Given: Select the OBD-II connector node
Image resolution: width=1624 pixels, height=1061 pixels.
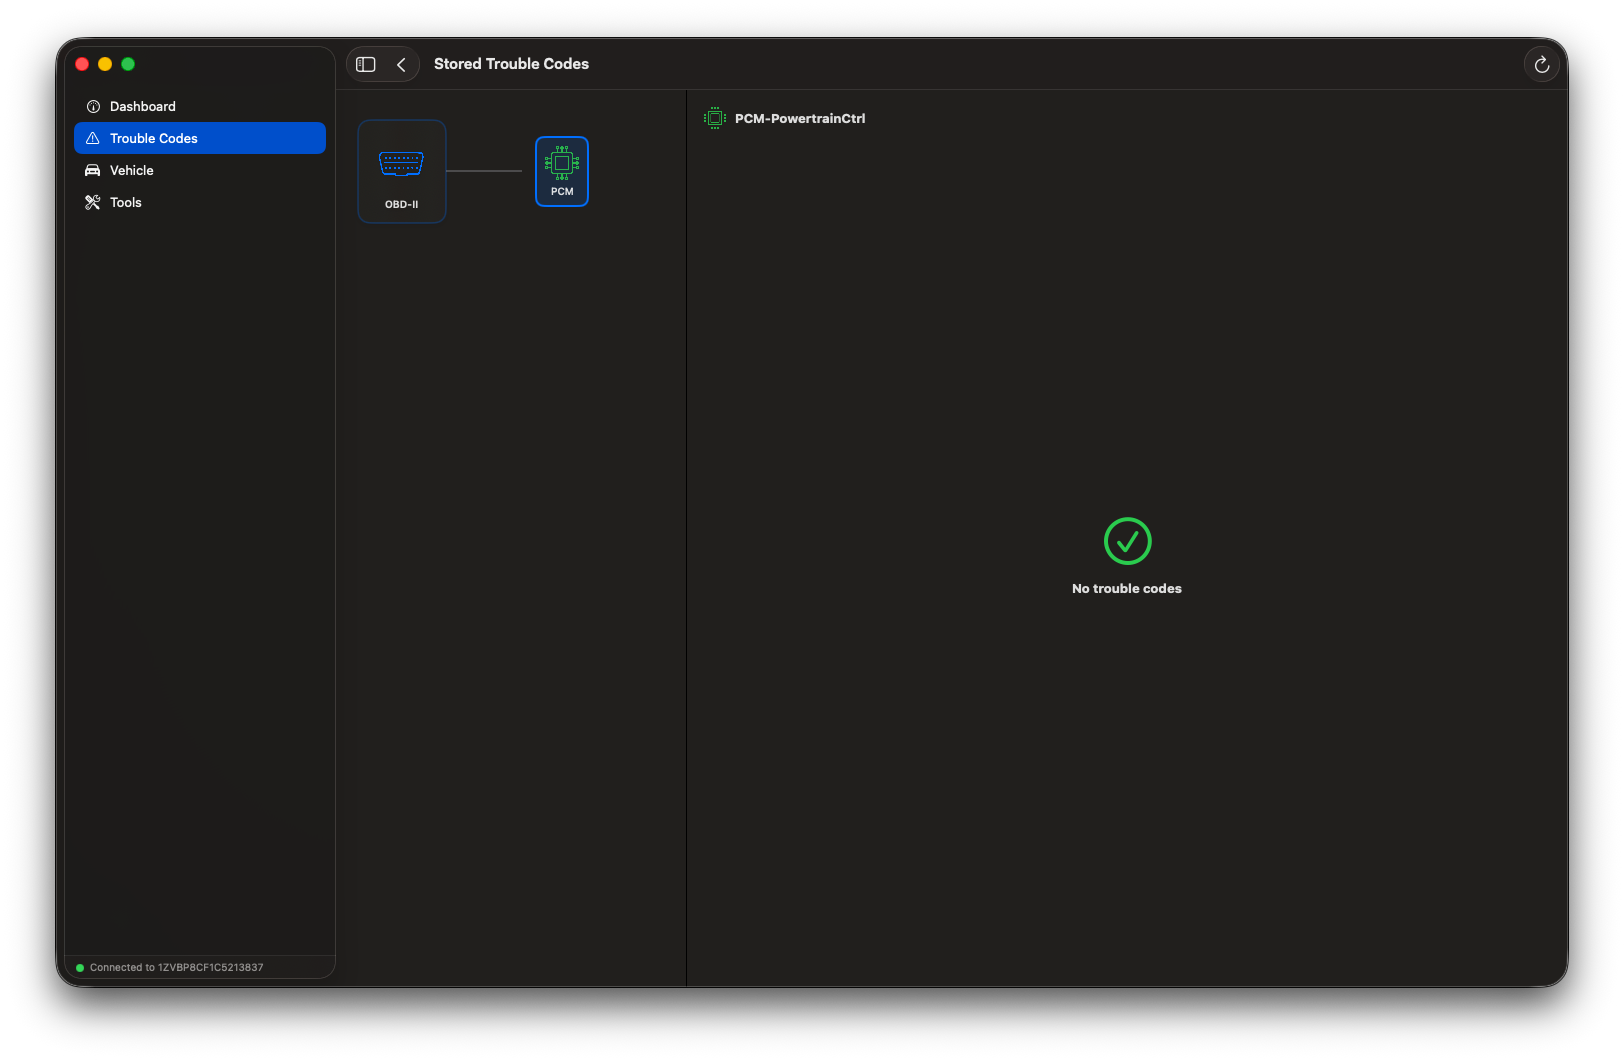Looking at the screenshot, I should (x=402, y=171).
